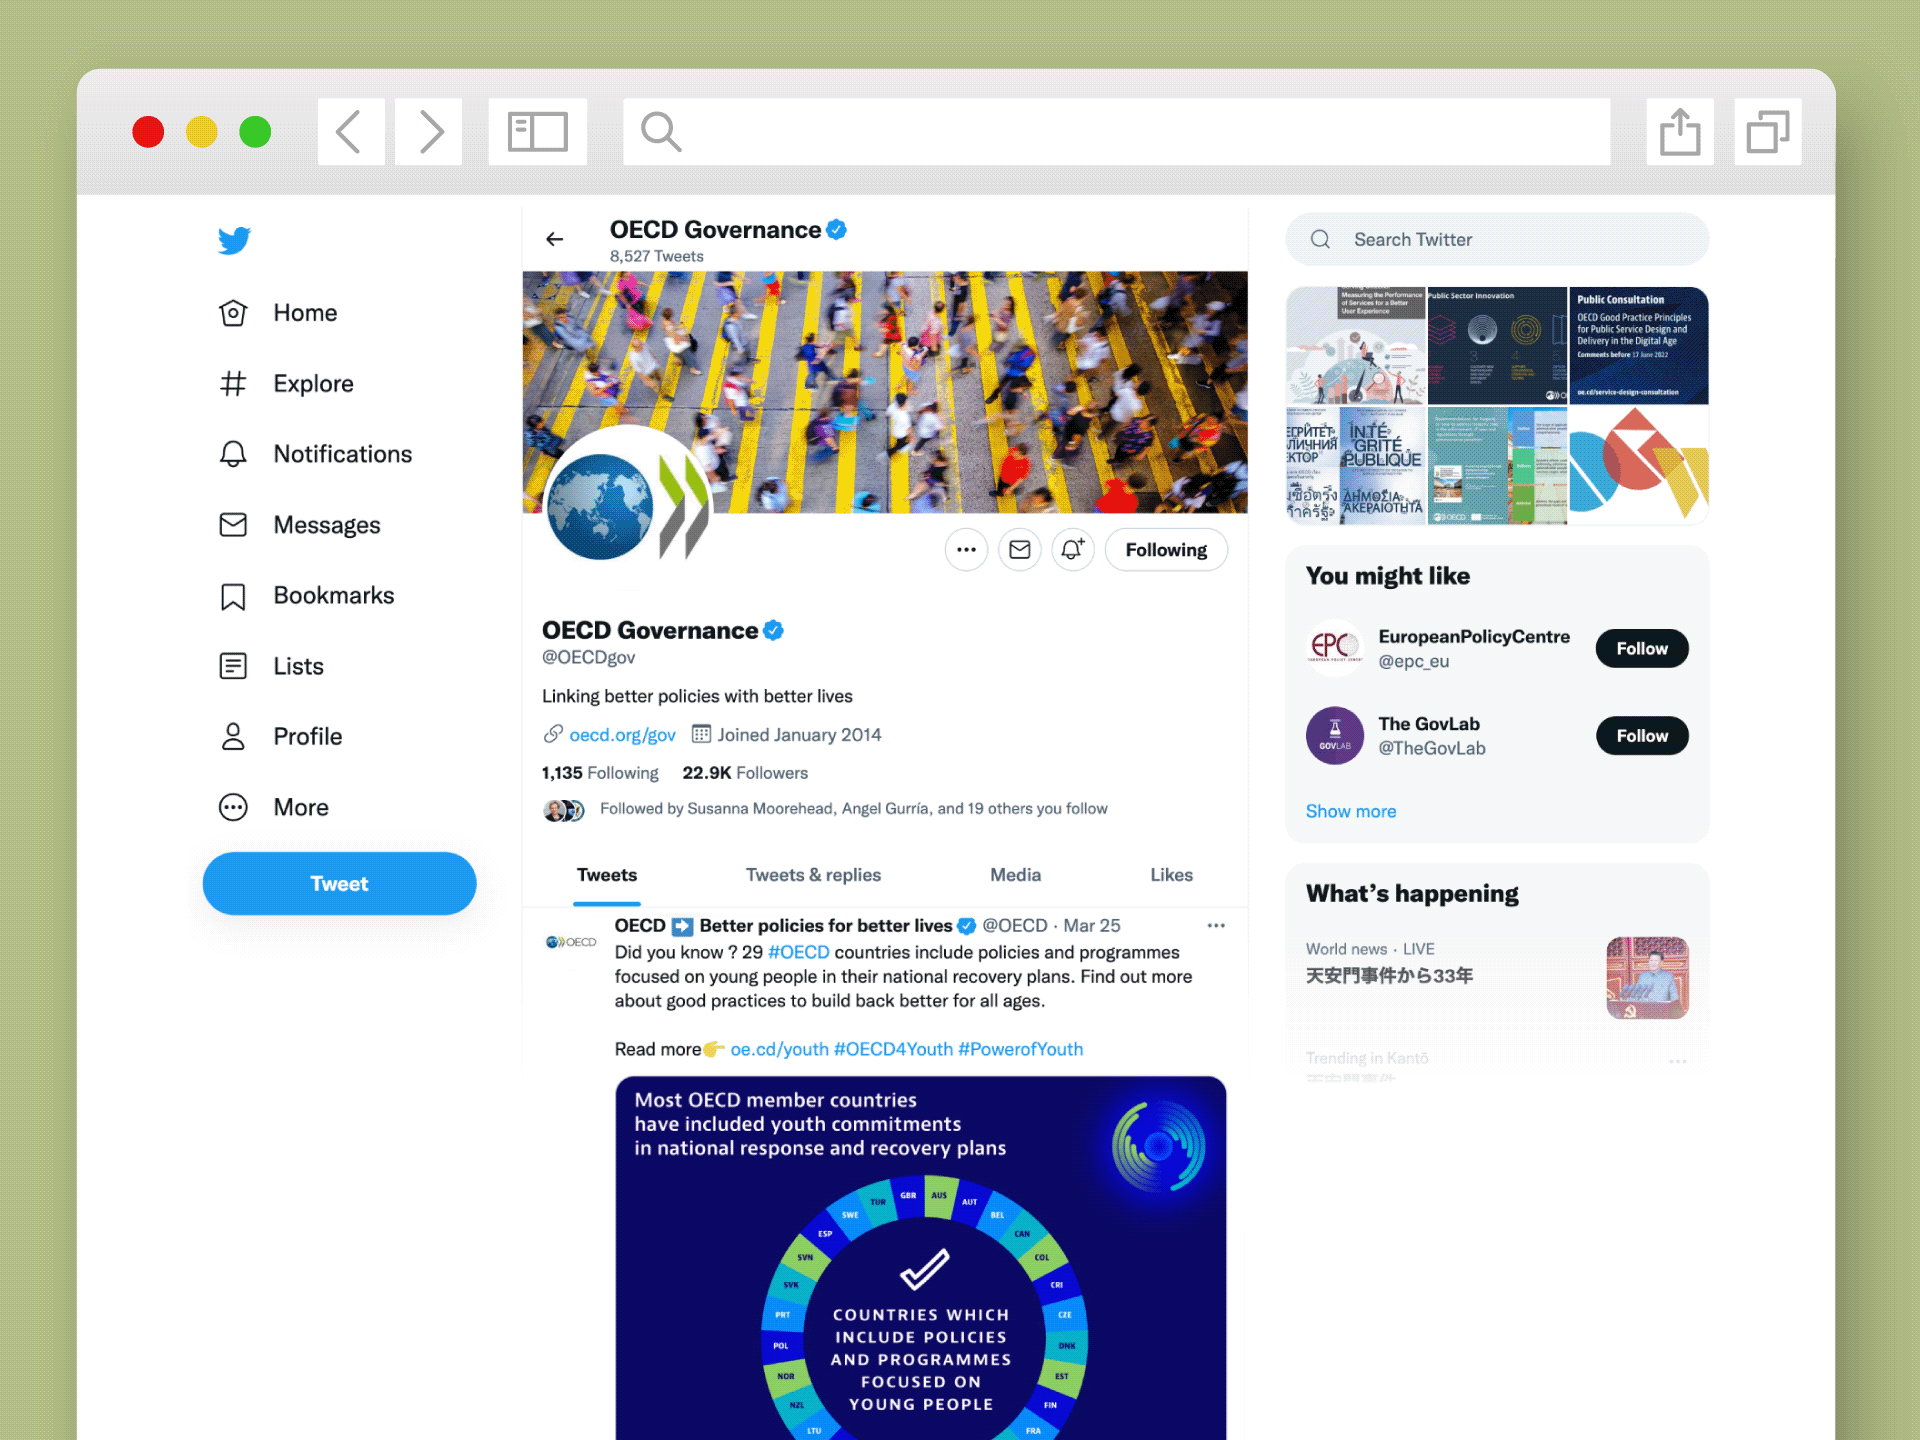Open the oecd.org/gov link
This screenshot has width=1920, height=1440.
pyautogui.click(x=622, y=735)
